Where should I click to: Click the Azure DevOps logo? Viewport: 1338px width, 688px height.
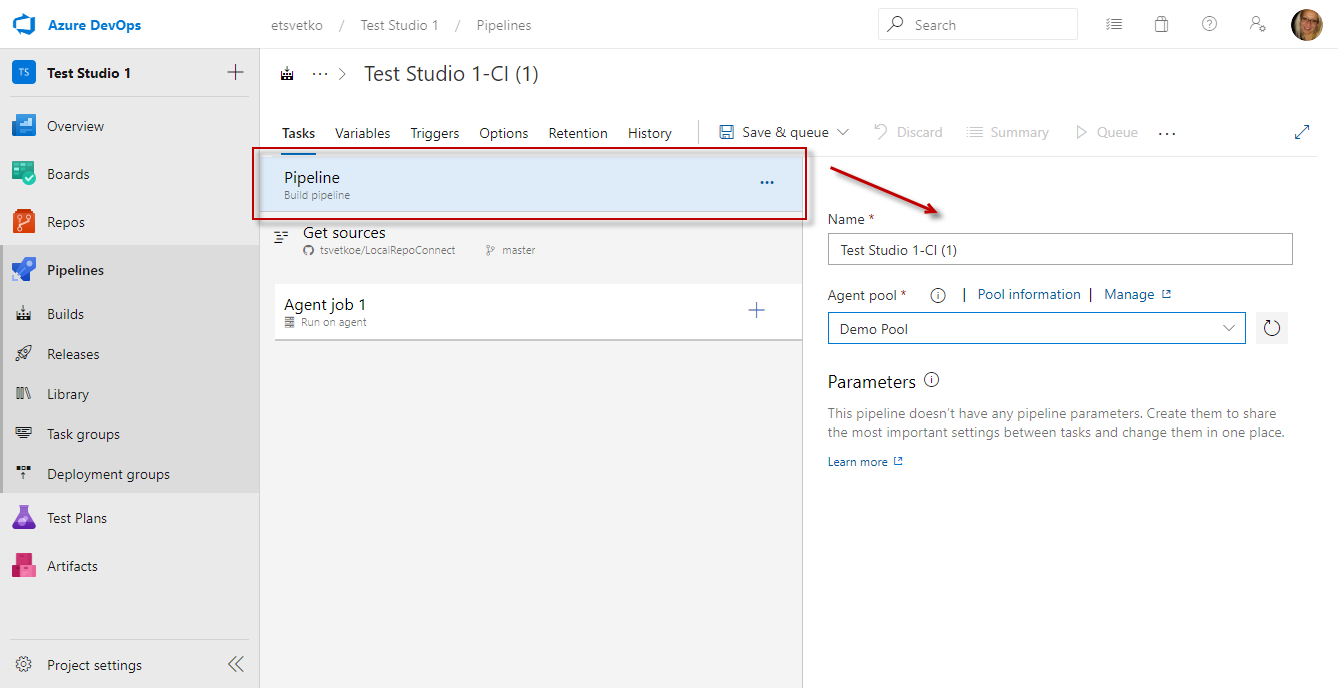click(x=24, y=25)
